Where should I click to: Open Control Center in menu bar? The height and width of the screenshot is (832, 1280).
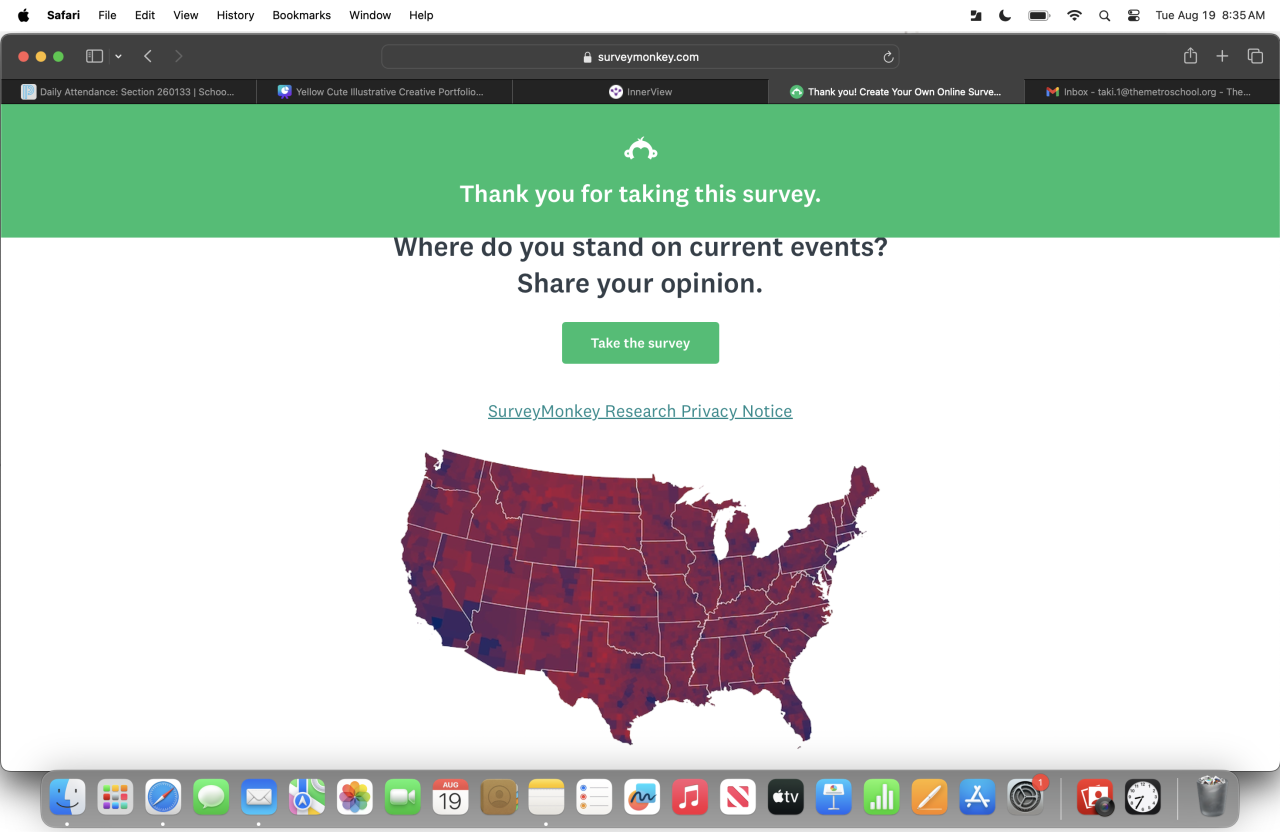[x=1133, y=15]
